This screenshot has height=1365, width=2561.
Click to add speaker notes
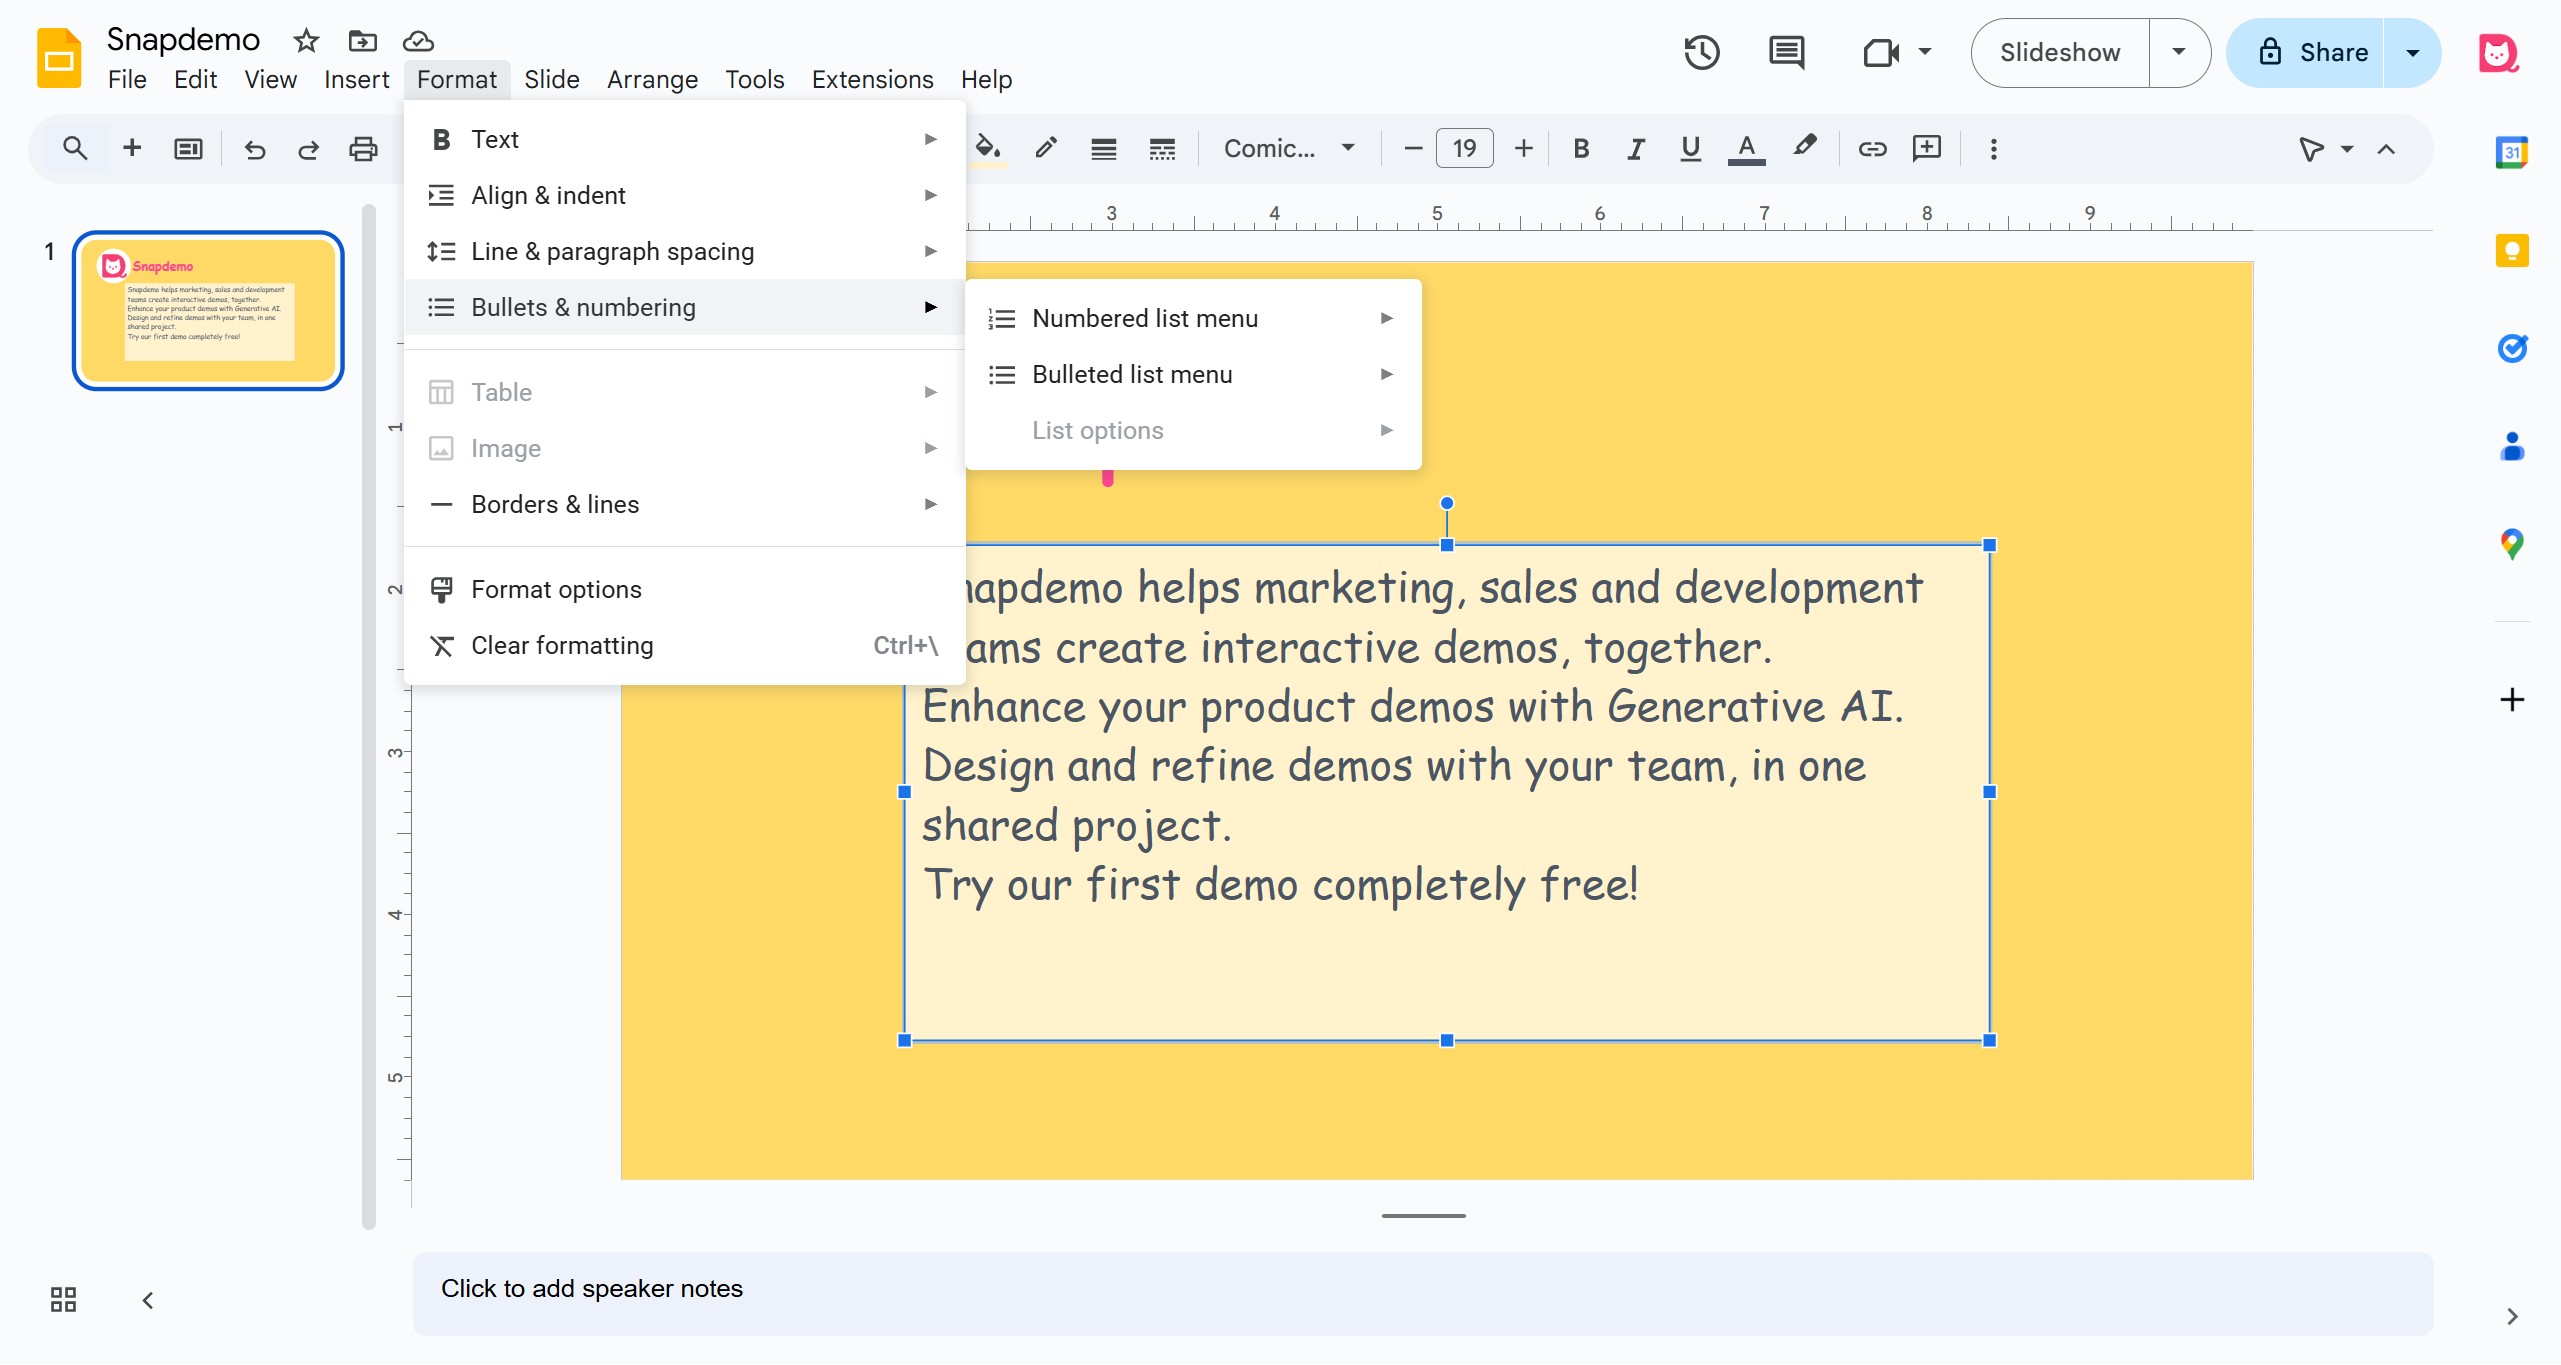coord(1422,1292)
